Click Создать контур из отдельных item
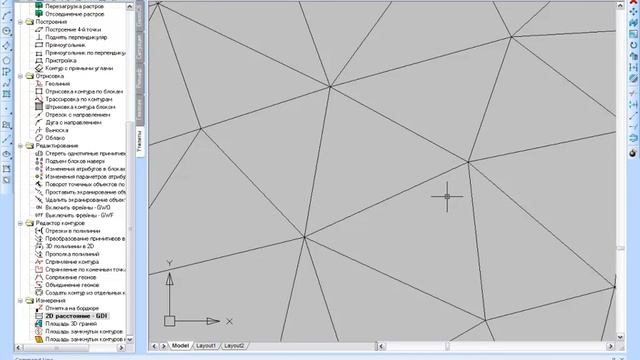Screen dimensions: 640x360 click(x=85, y=293)
